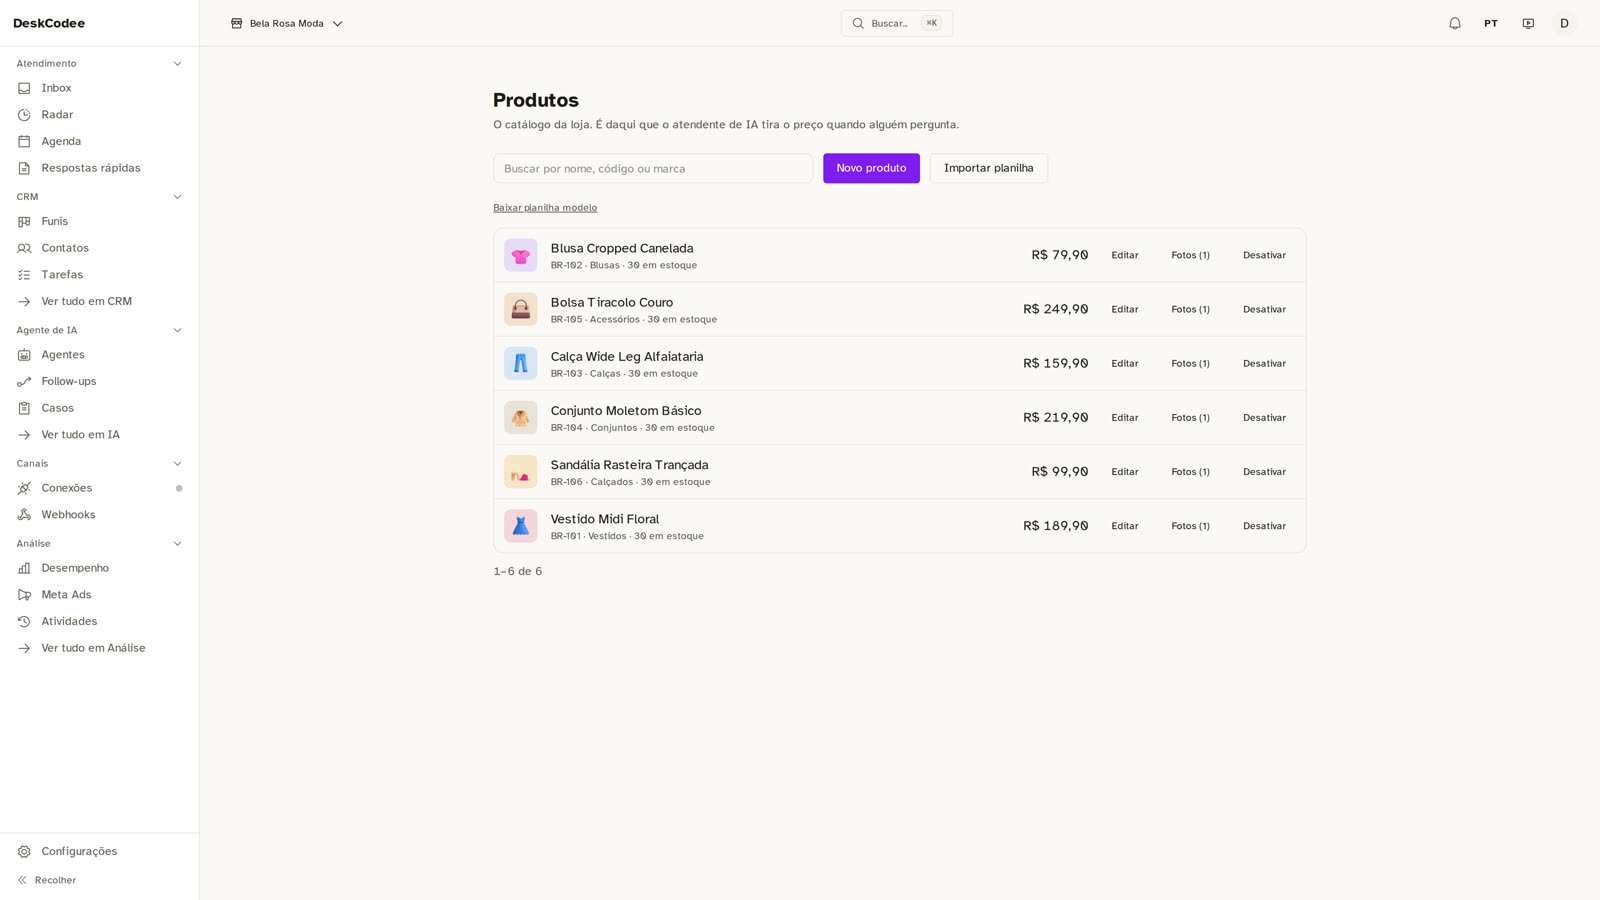Click the Sandália Rasteira Trançada thumbnail
The image size is (1600, 900).
pyautogui.click(x=521, y=471)
